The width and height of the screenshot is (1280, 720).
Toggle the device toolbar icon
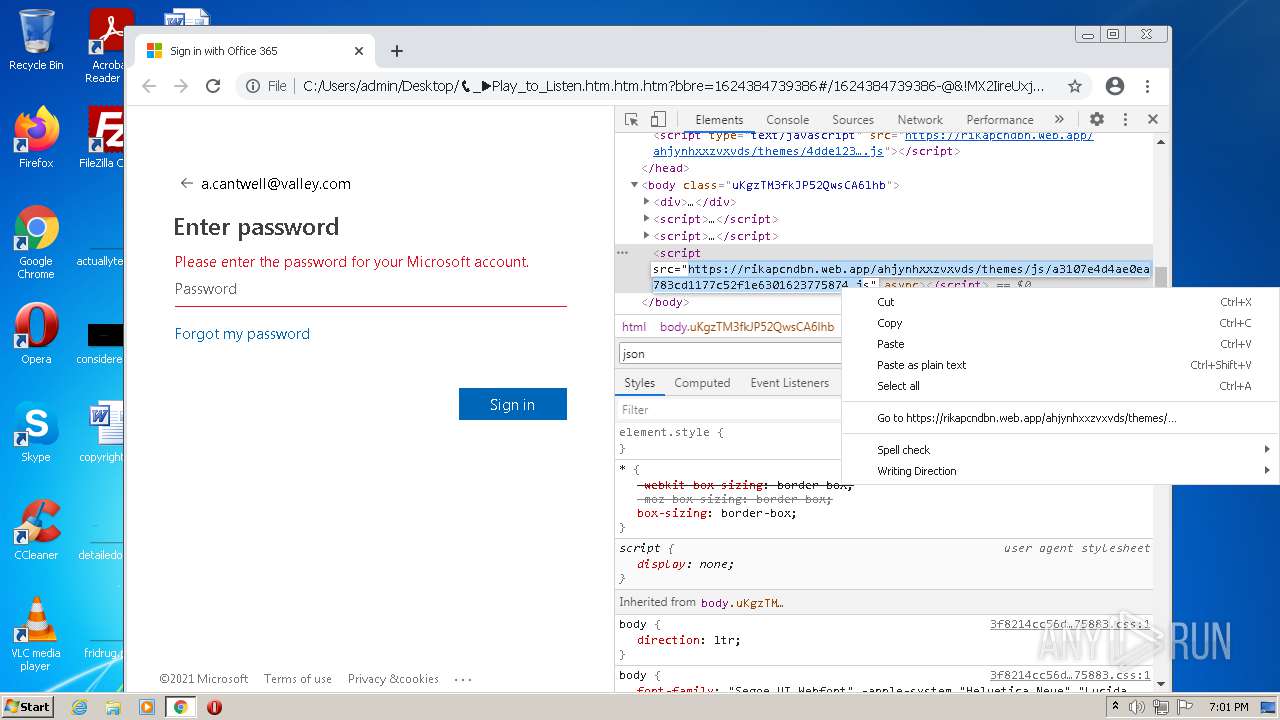tap(658, 119)
